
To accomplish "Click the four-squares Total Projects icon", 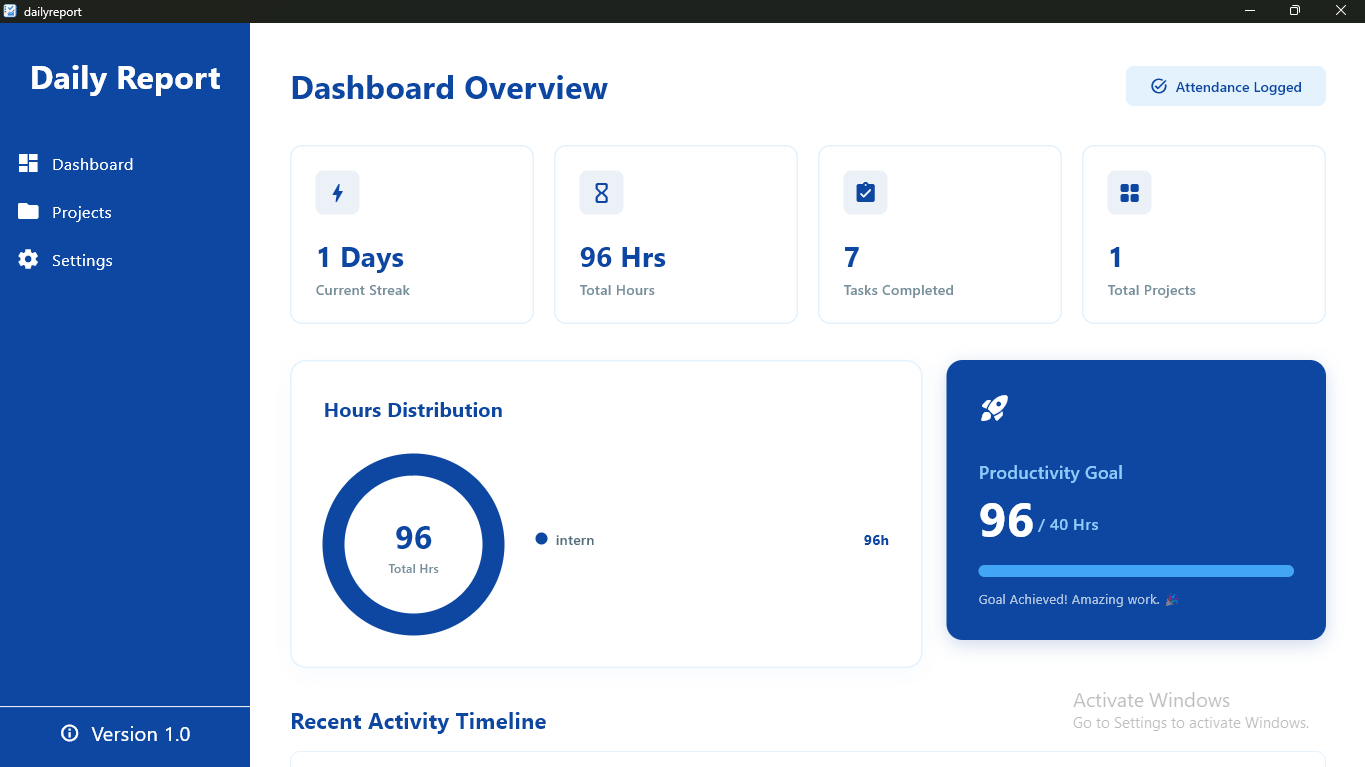I will click(1129, 193).
